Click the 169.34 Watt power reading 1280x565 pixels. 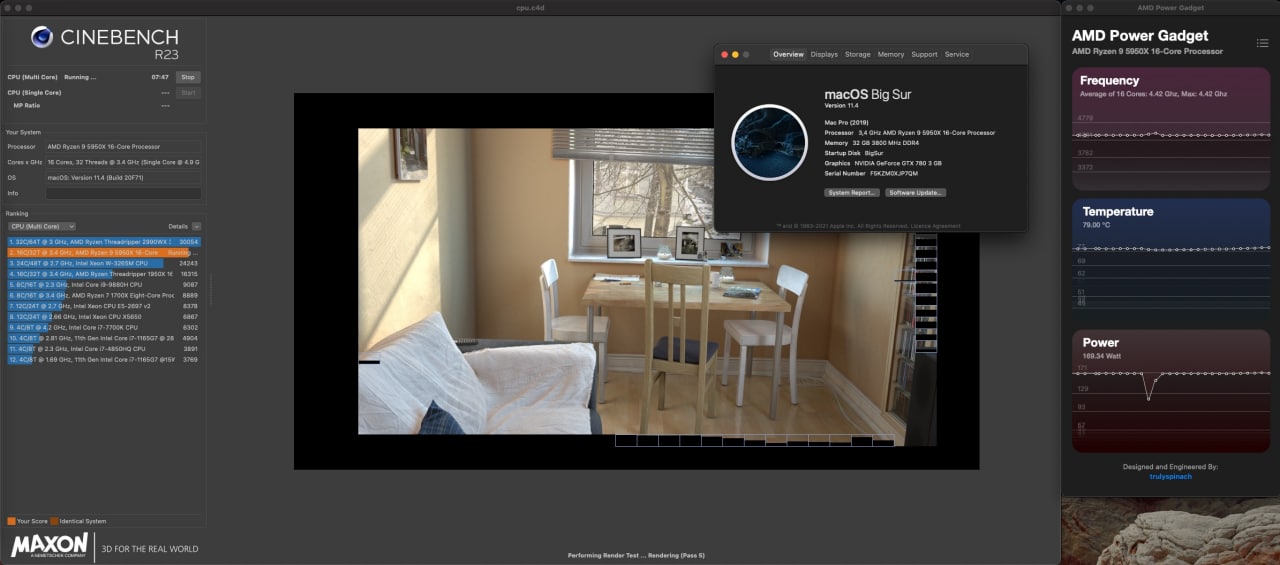1101,355
